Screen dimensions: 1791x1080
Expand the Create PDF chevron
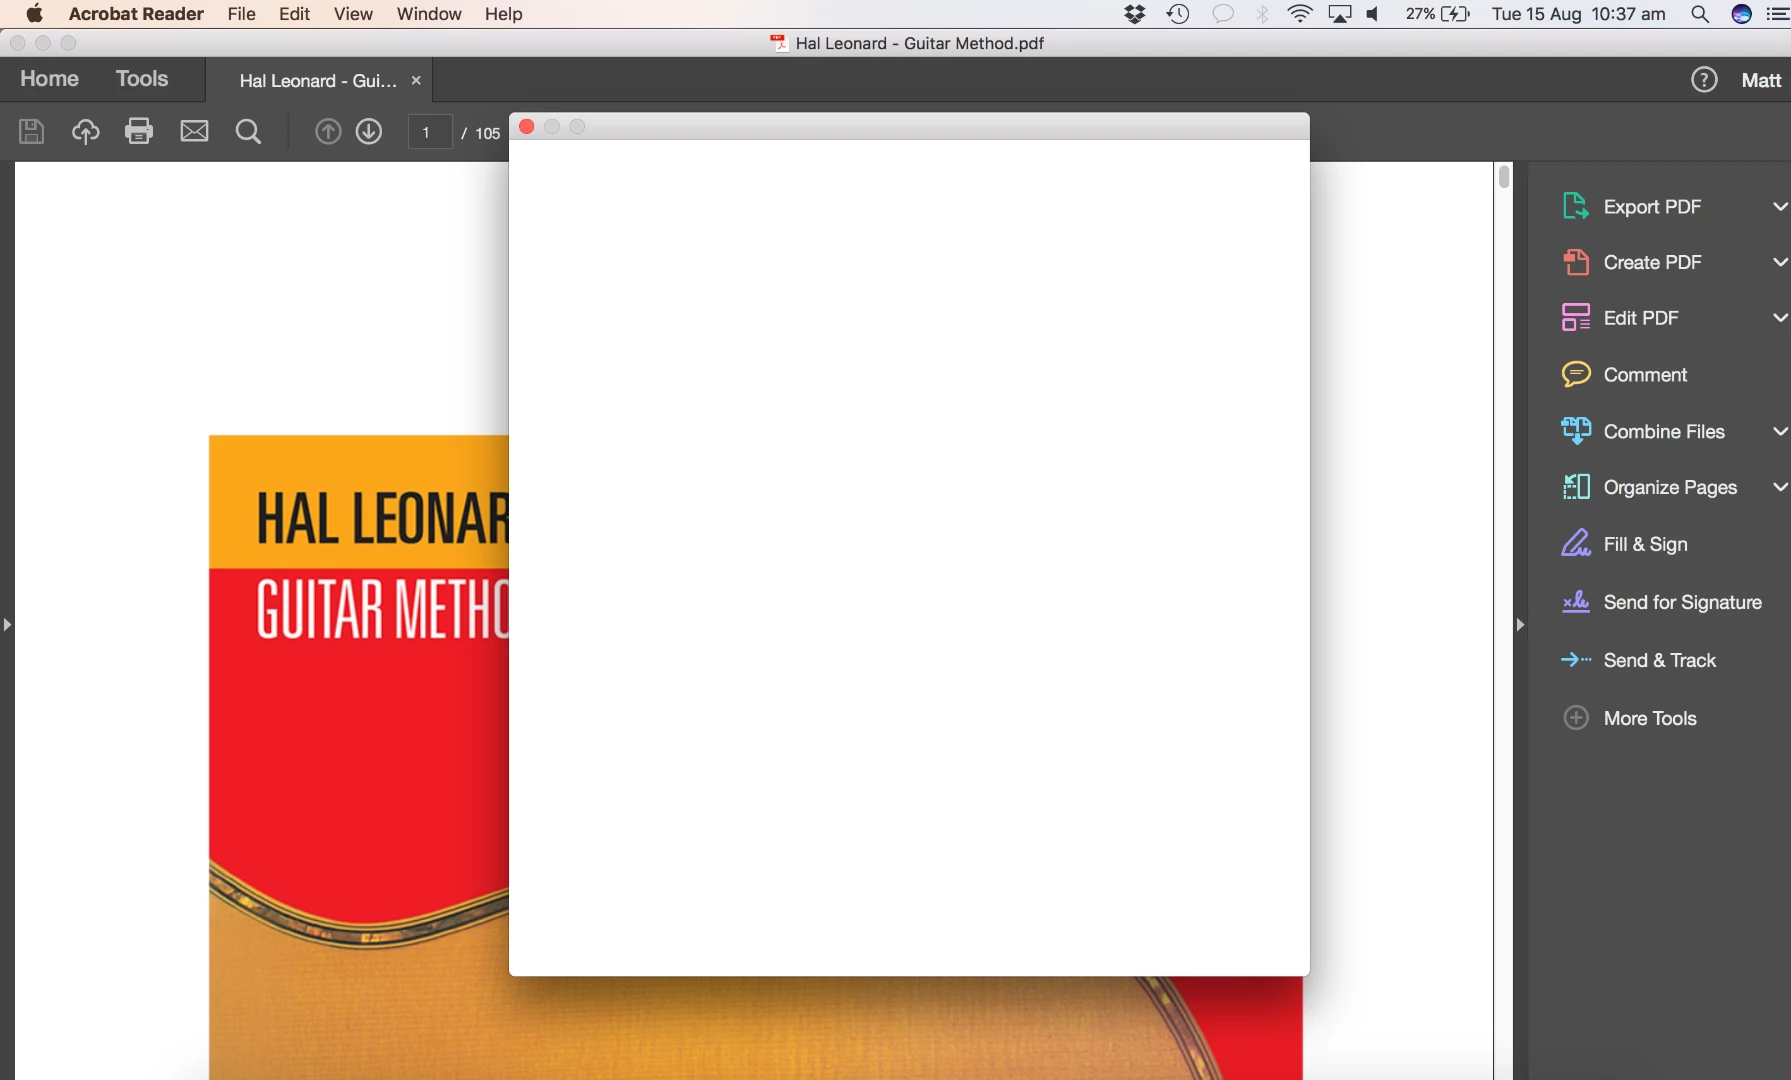pos(1779,262)
